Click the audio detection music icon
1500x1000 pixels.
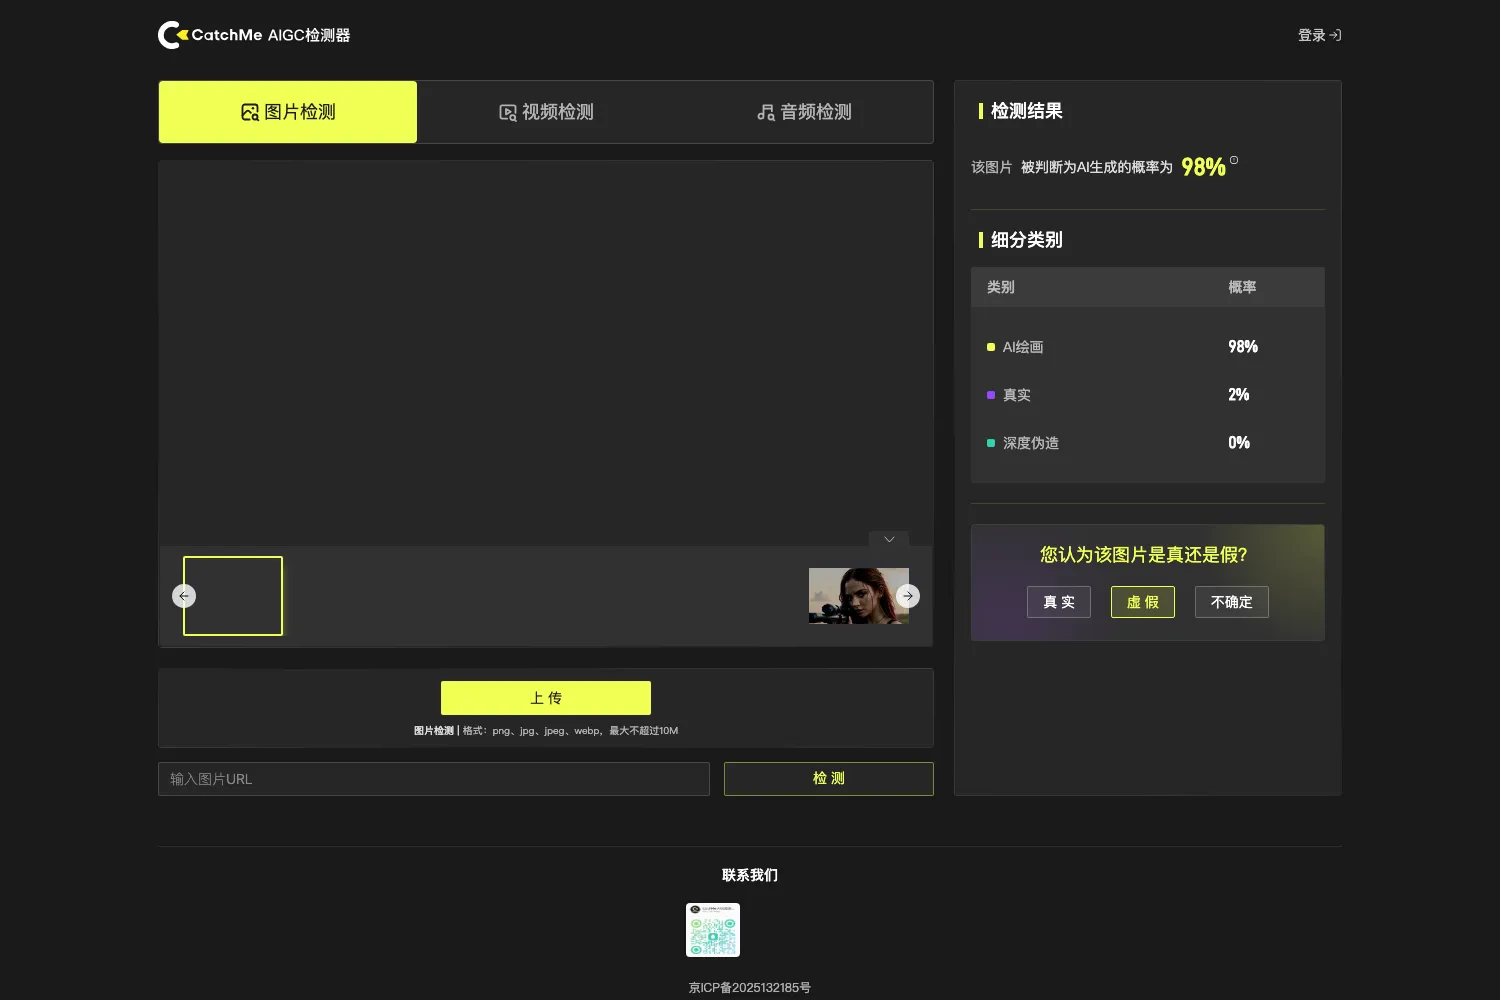766,112
